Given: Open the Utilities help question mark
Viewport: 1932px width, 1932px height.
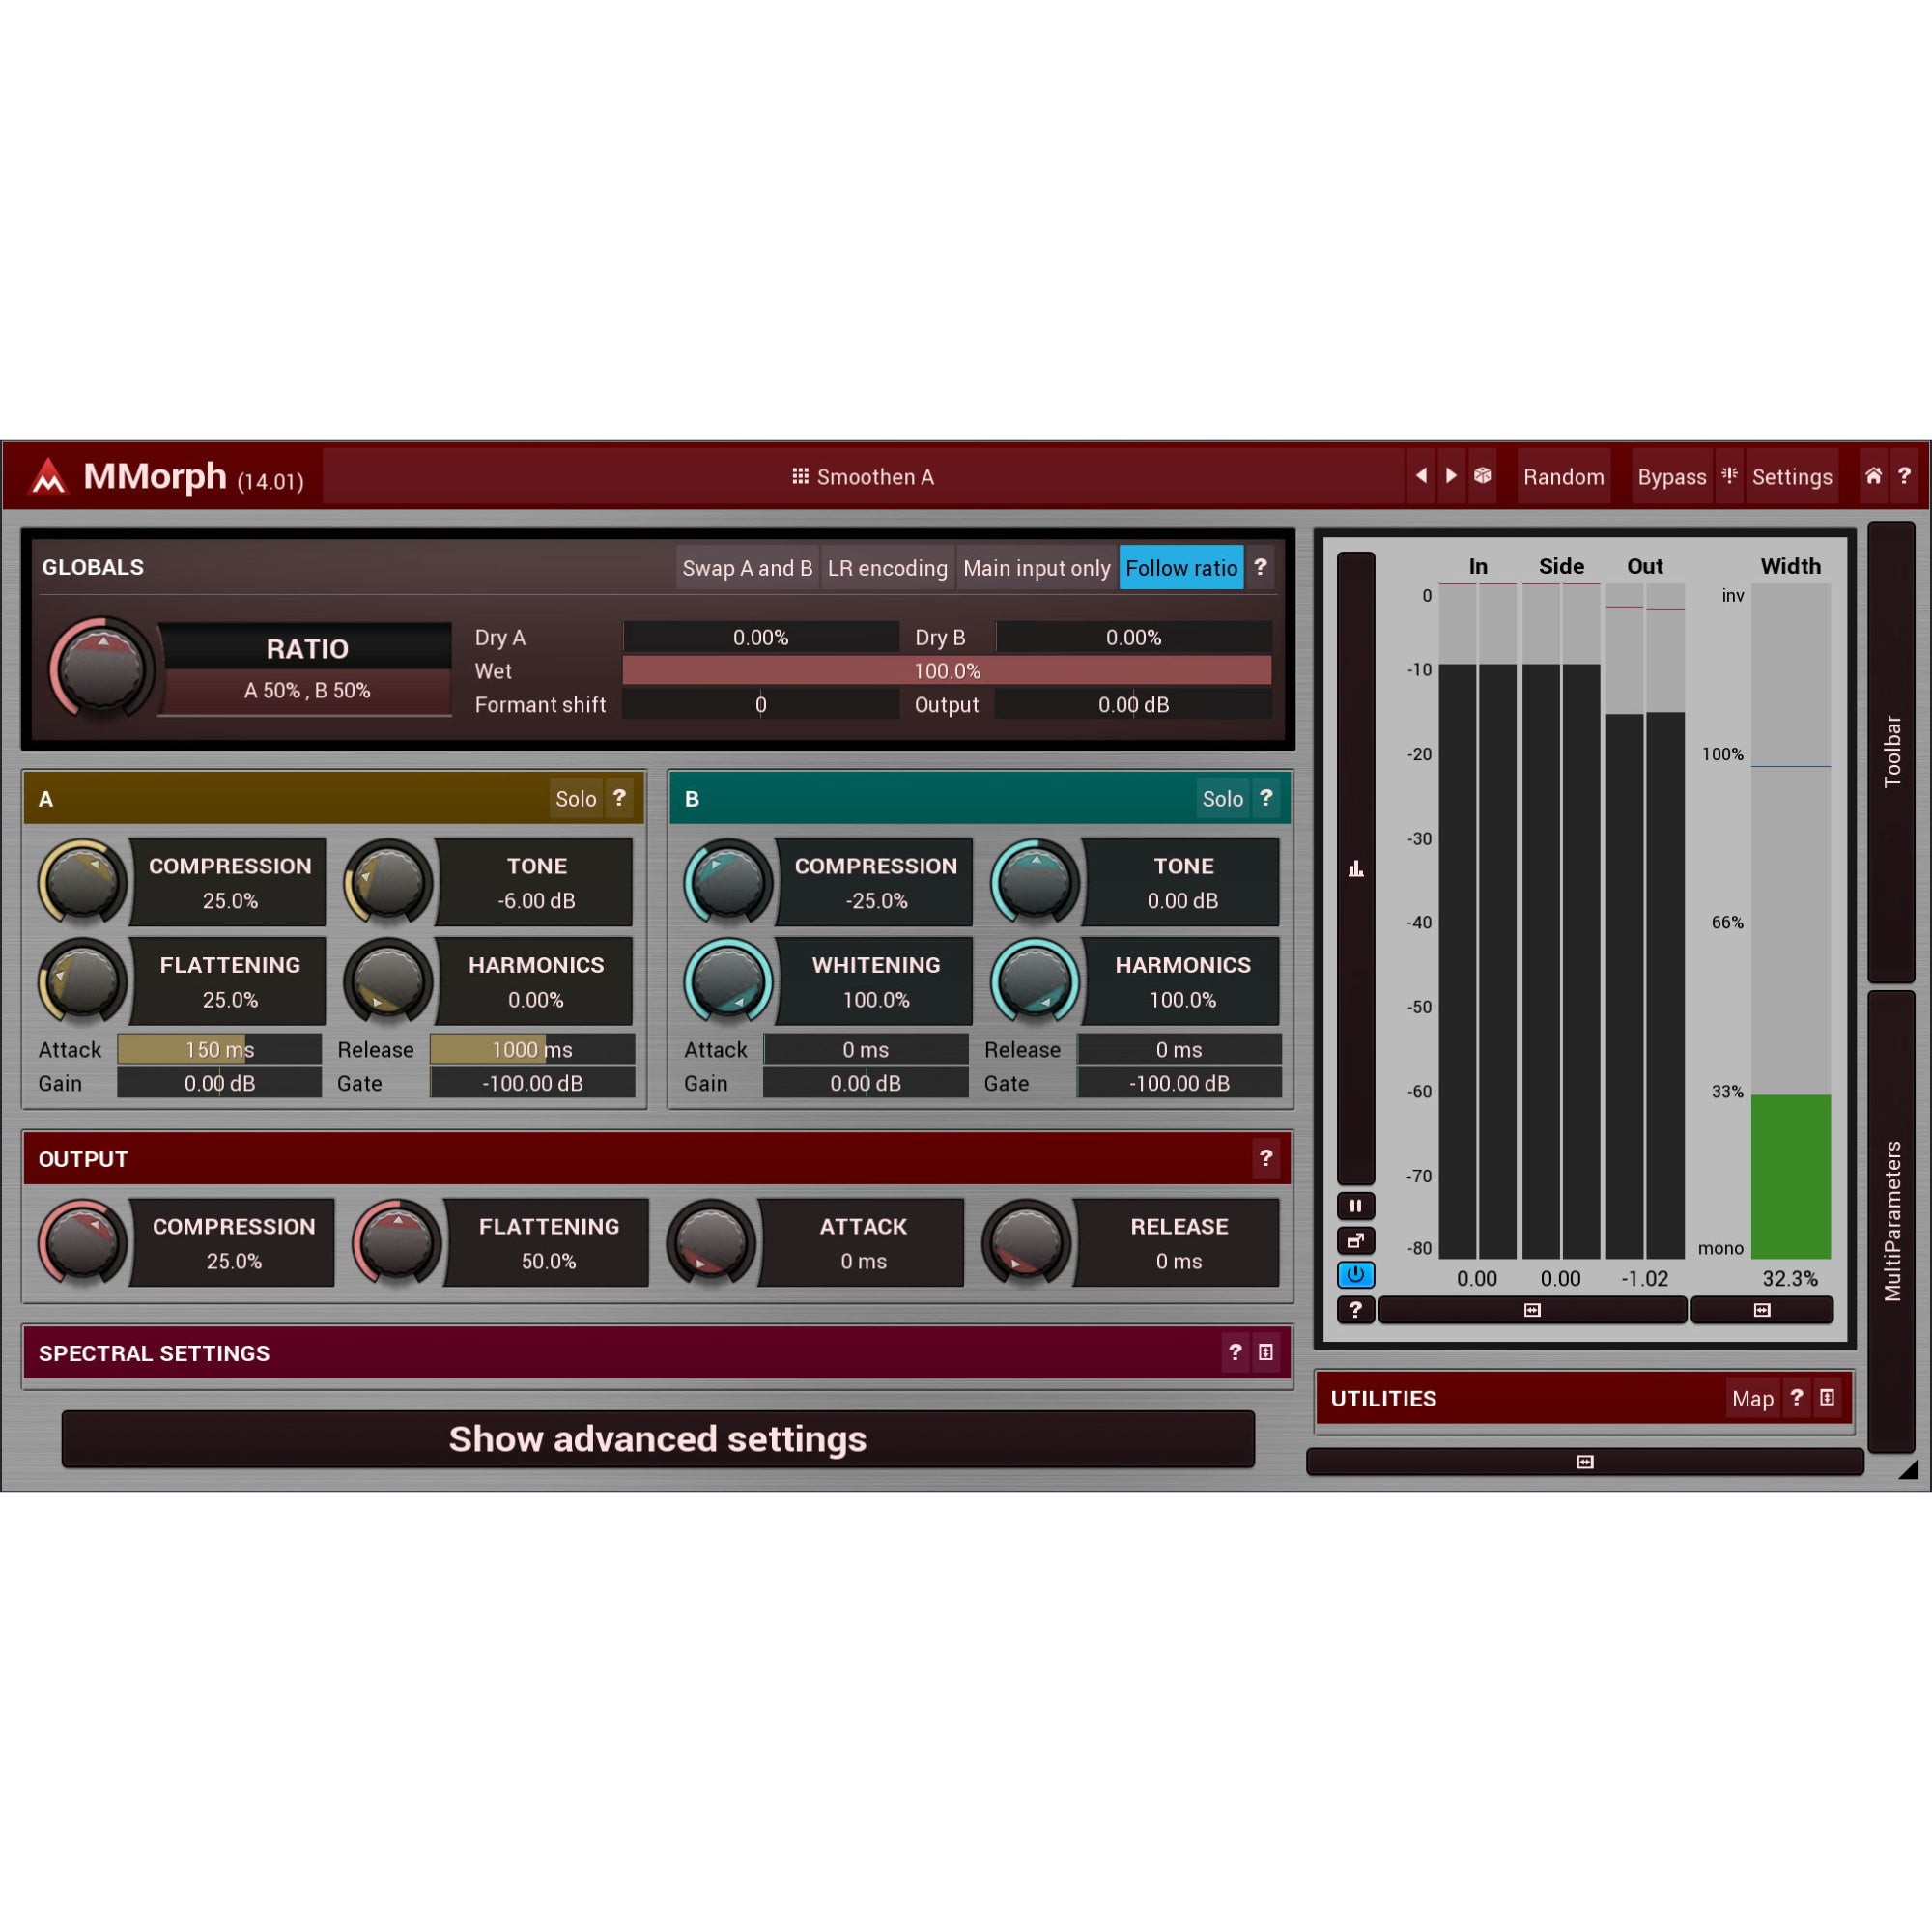Looking at the screenshot, I should pos(1796,1397).
